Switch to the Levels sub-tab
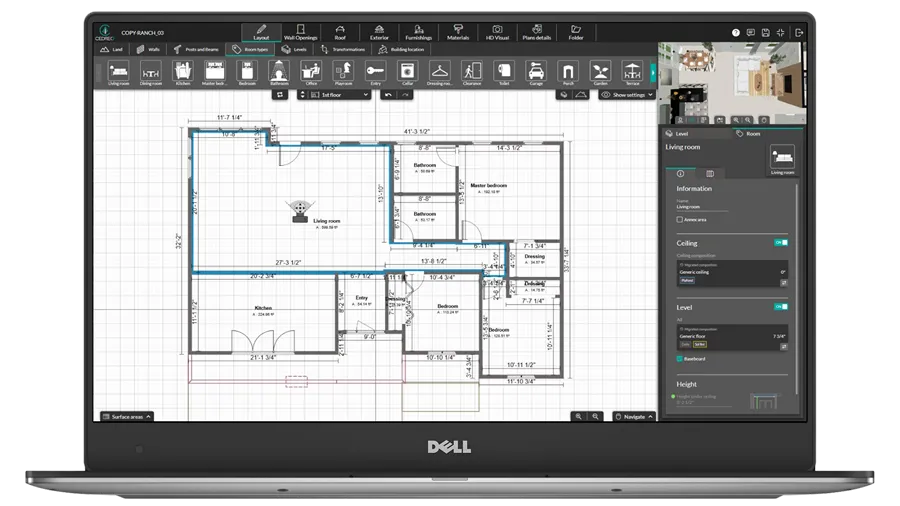900x506 pixels. [294, 49]
